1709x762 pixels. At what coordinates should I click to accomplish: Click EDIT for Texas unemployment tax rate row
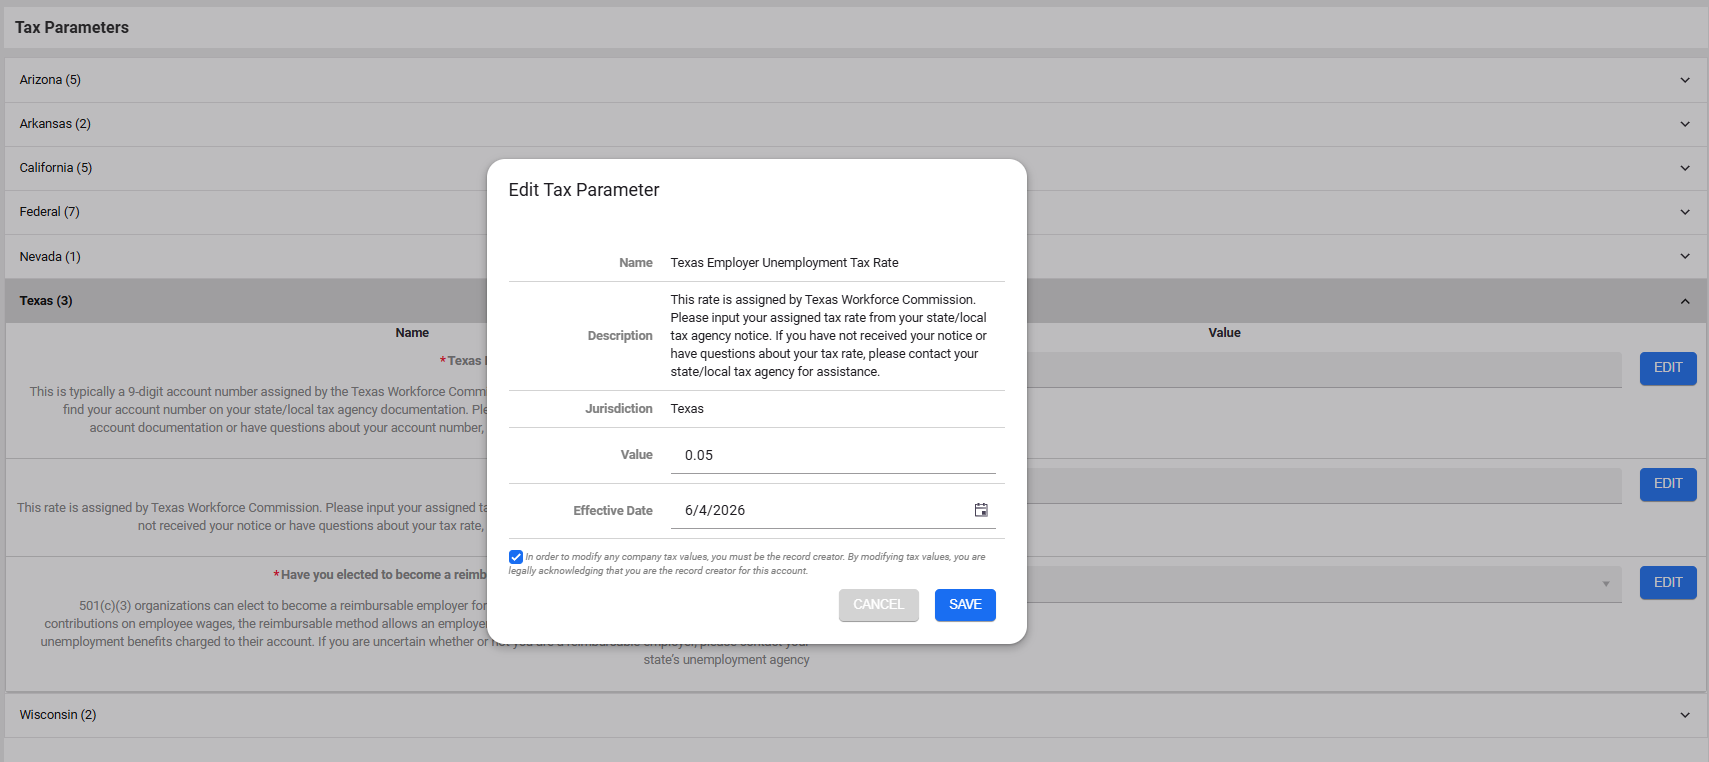1668,484
